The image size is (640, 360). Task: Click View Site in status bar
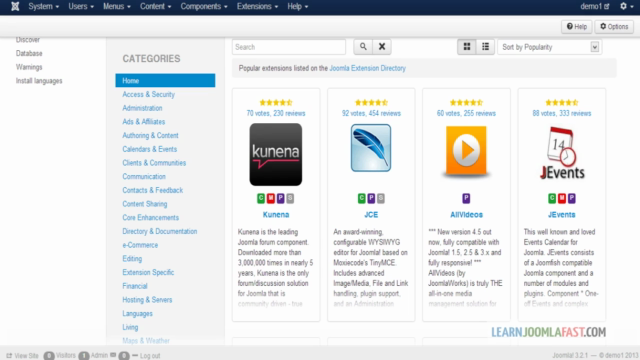click(x=22, y=356)
